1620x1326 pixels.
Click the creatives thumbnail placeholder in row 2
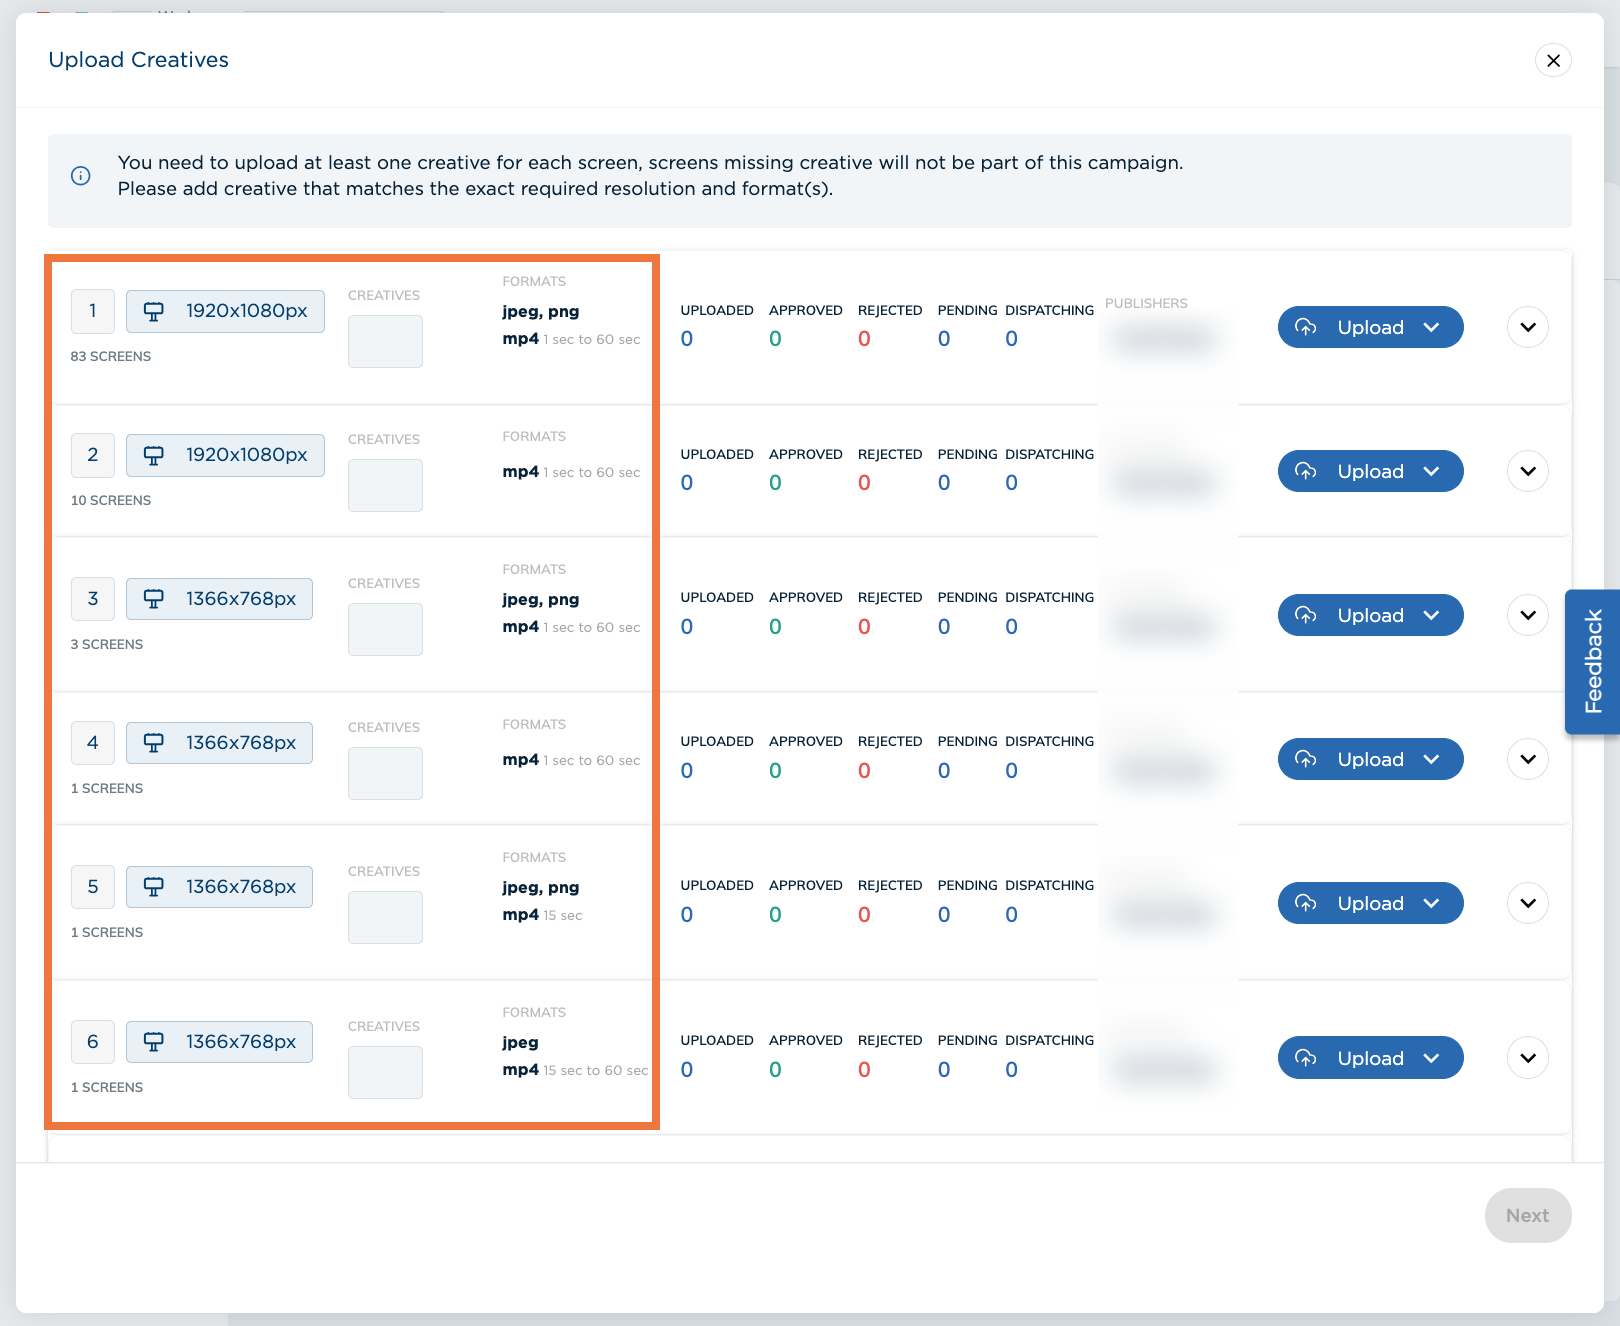click(385, 485)
